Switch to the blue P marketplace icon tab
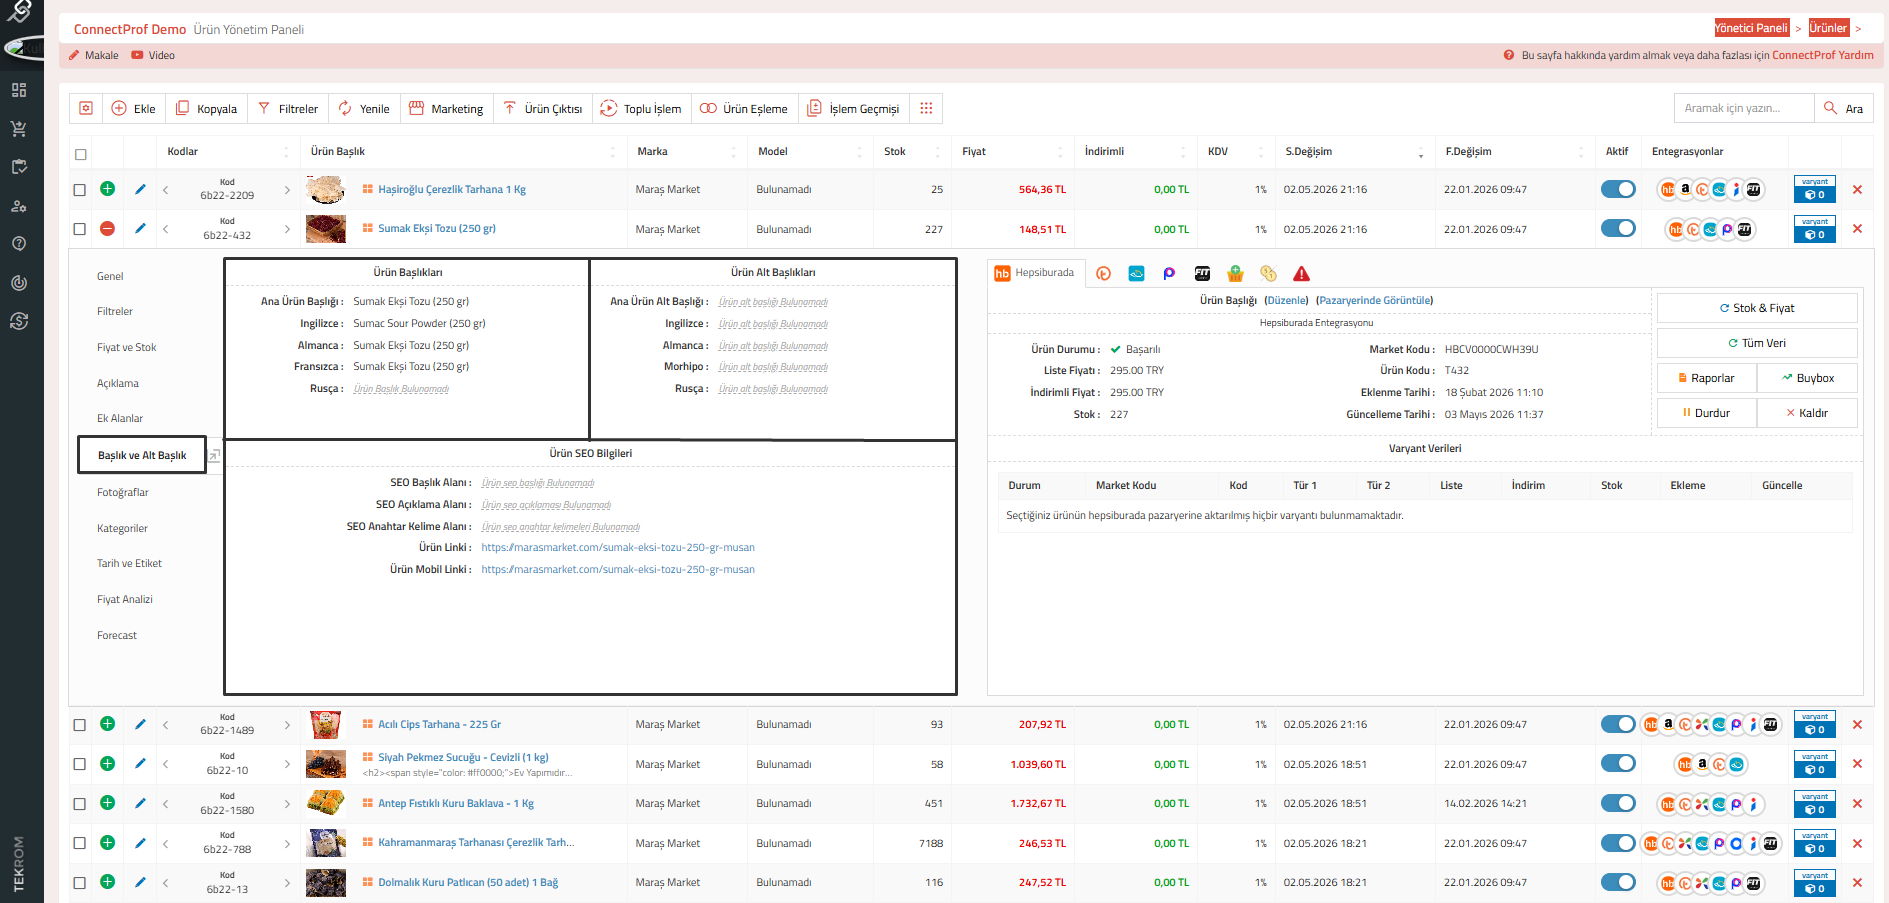Viewport: 1889px width, 903px height. pos(1169,273)
